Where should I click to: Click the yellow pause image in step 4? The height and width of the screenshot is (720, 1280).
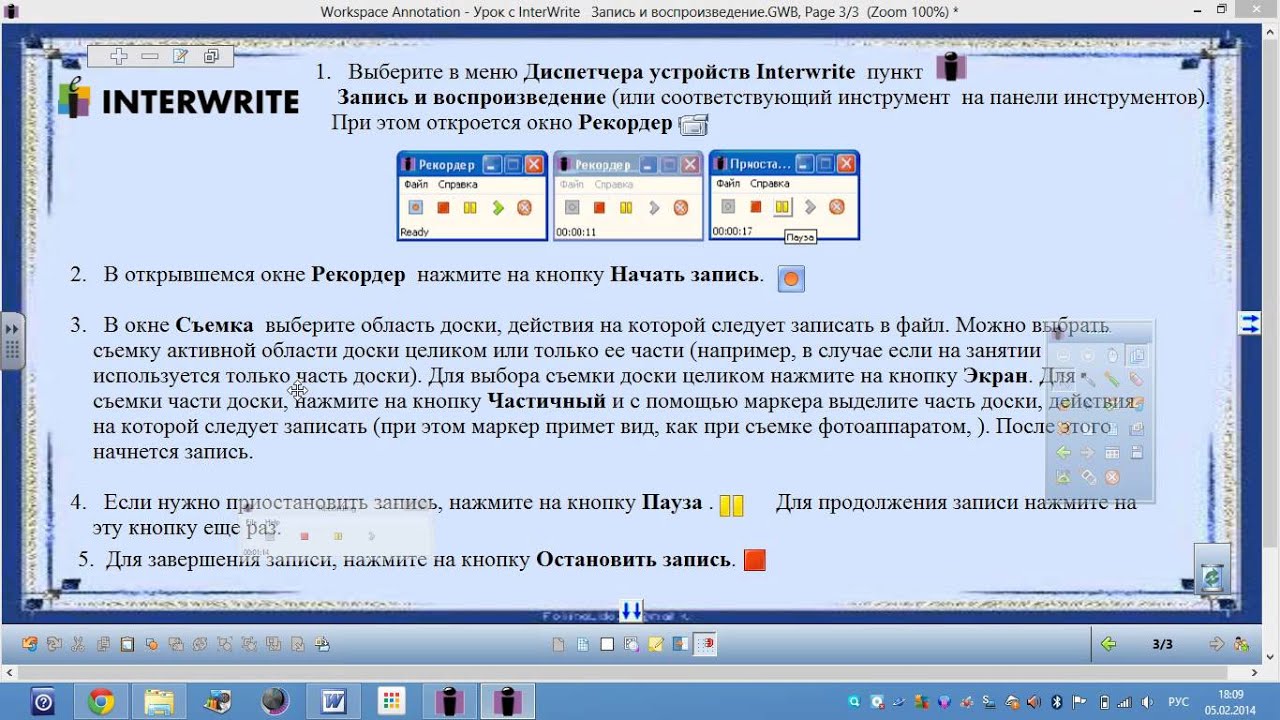click(x=731, y=505)
